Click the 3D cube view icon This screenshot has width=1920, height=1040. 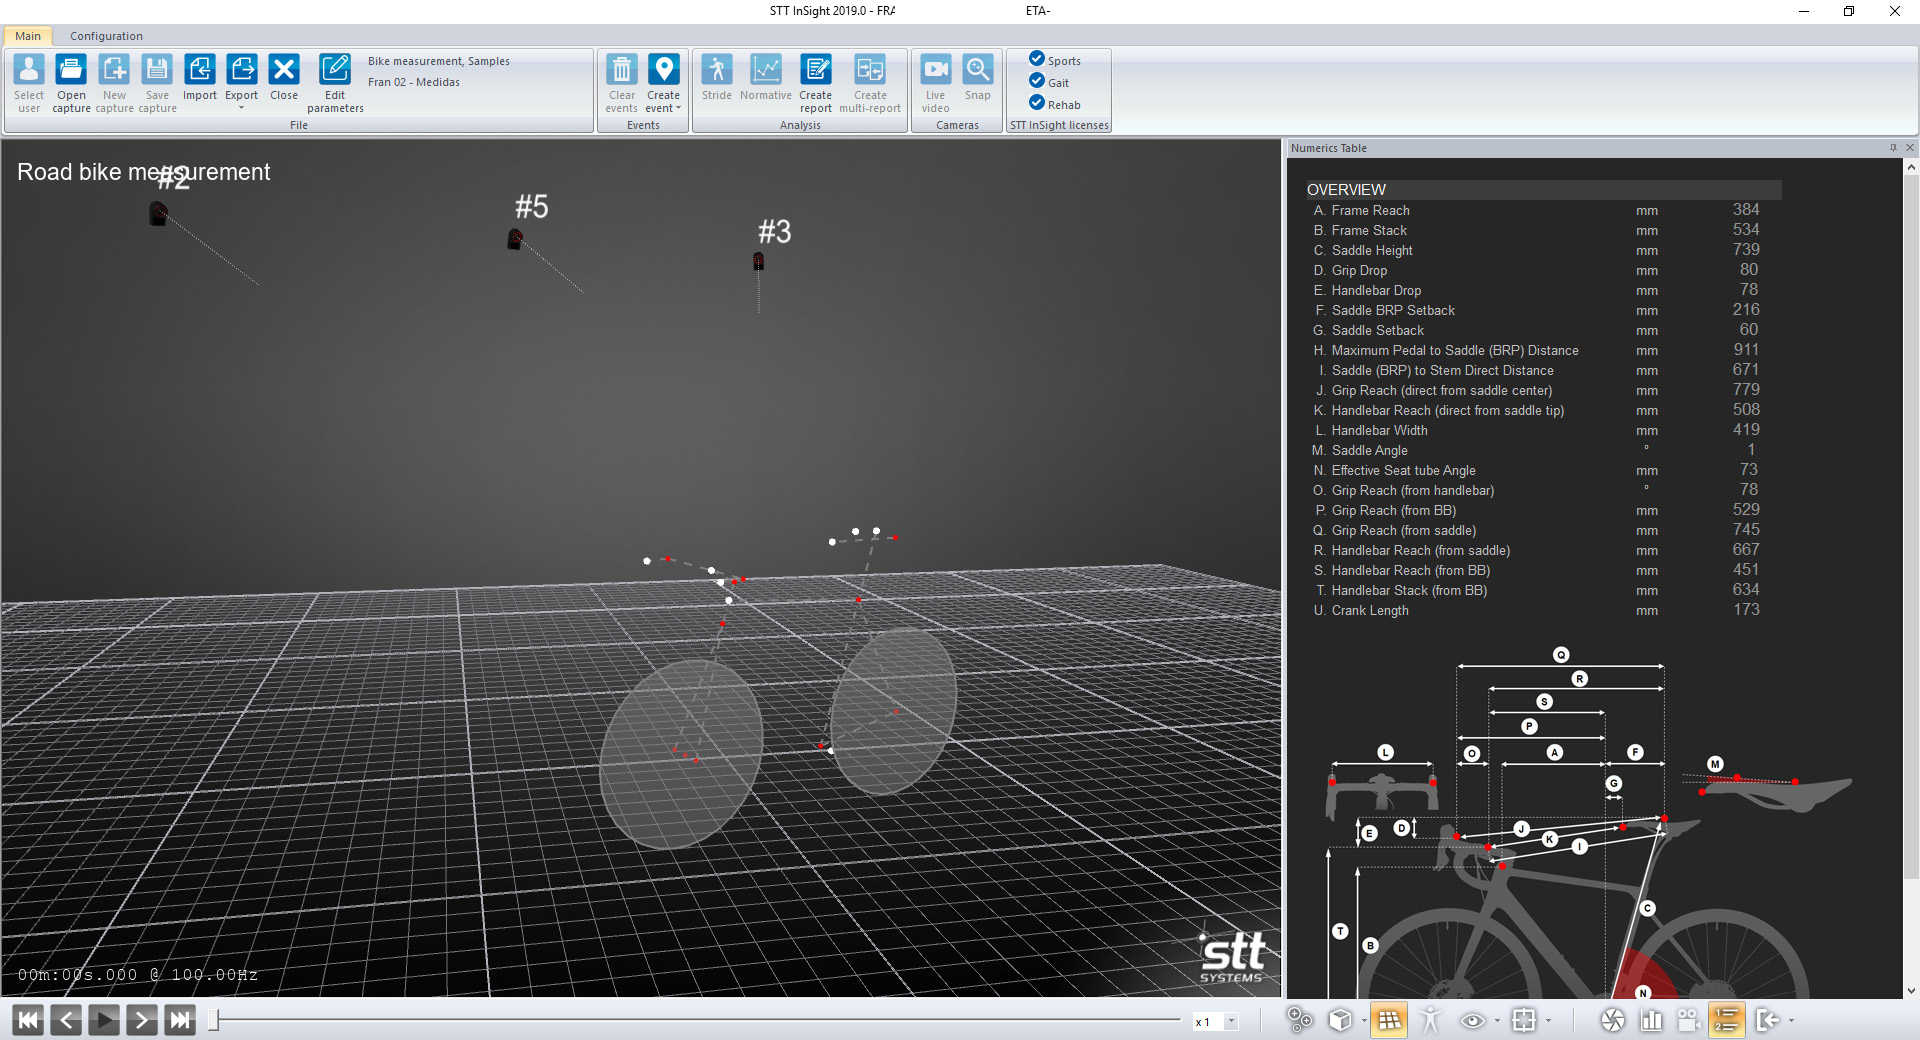coord(1340,1020)
